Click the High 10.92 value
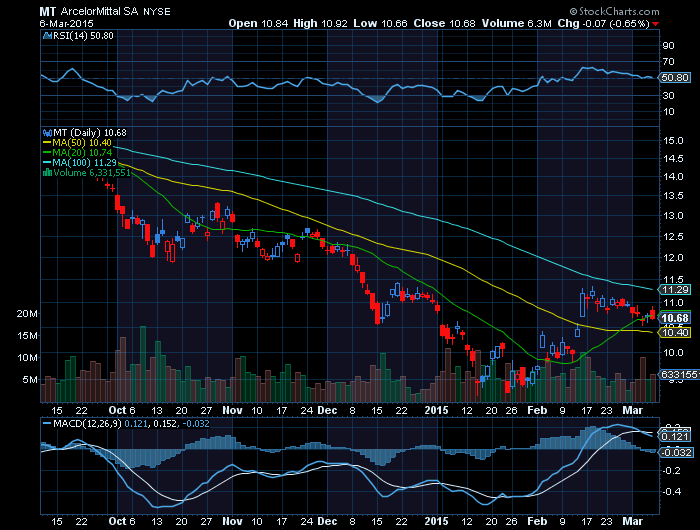The width and height of the screenshot is (700, 530). click(x=321, y=23)
